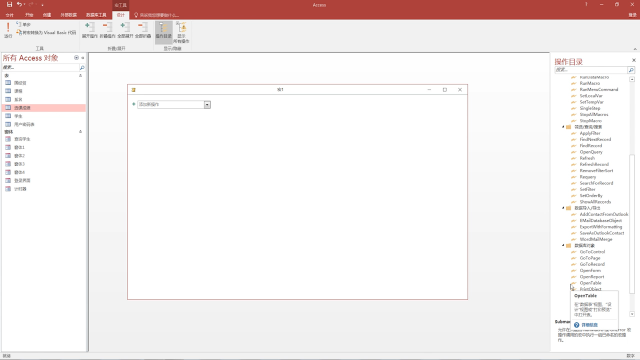Screen dimensions: 640x360
Task: Collapse the Data Import/Export actions folder
Action: [563, 208]
